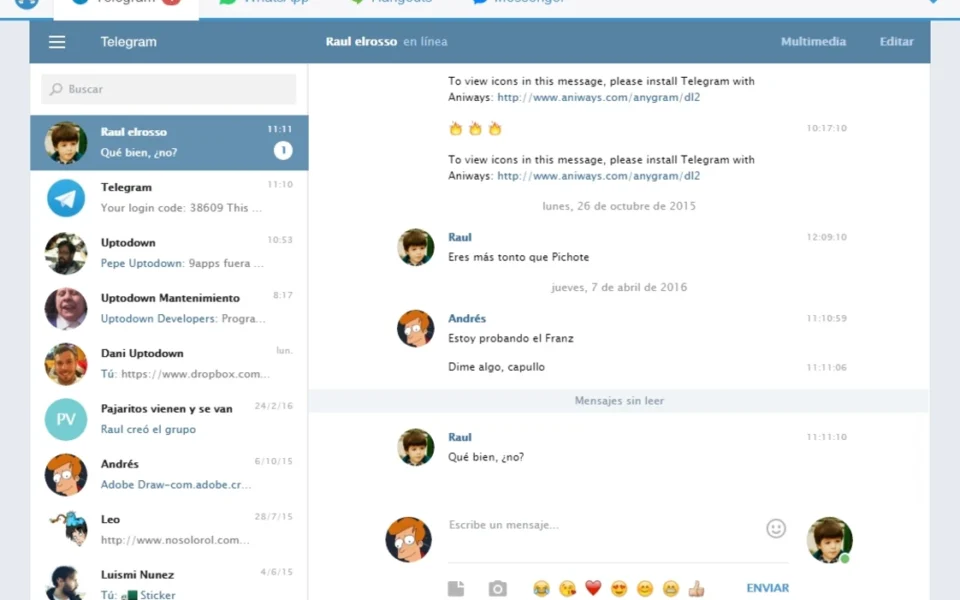Open the 'Pajaritos vienen y se van' group
The height and width of the screenshot is (600, 960).
(169, 419)
